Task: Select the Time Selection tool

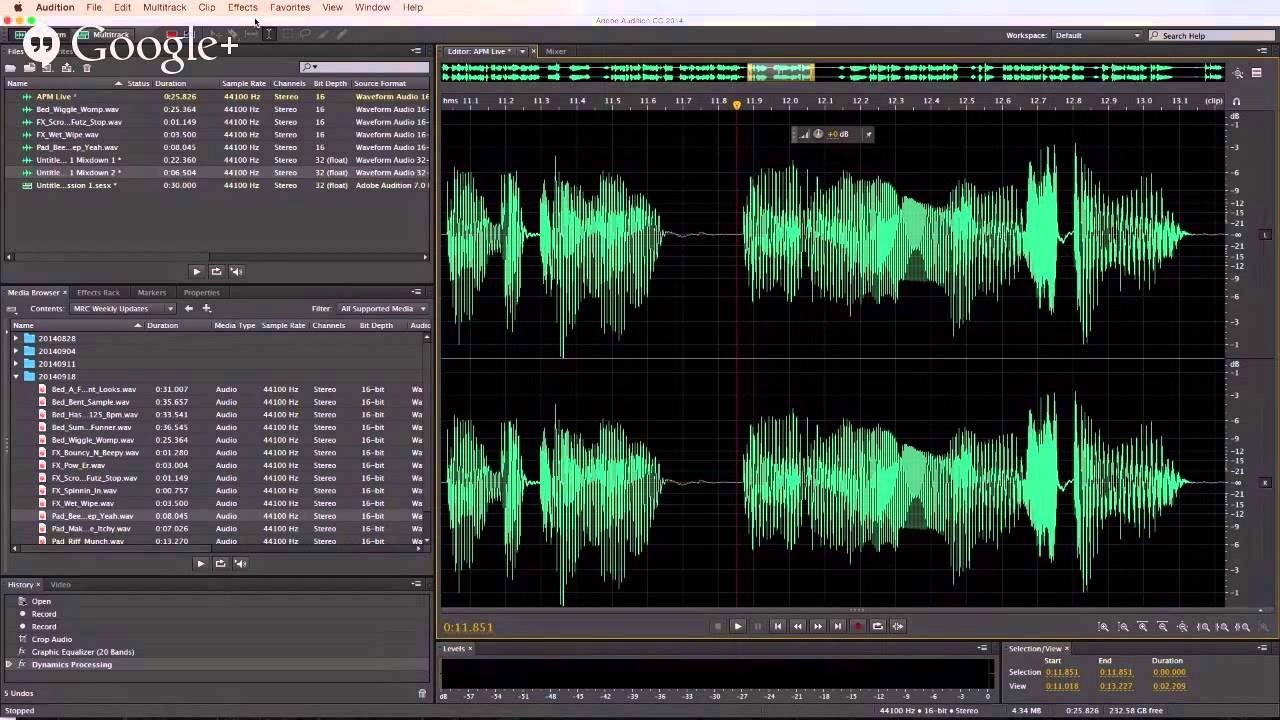Action: (268, 34)
